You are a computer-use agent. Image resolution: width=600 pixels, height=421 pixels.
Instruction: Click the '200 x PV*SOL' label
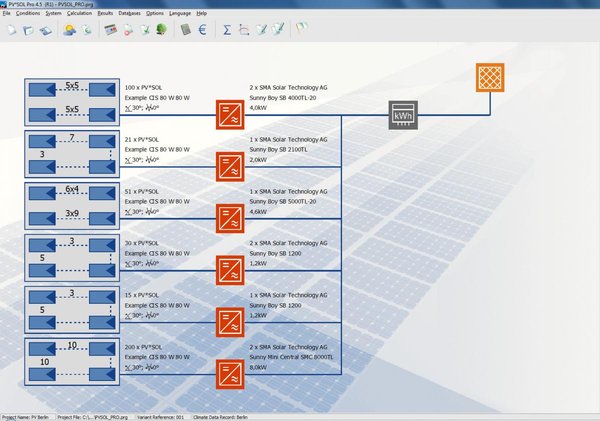143,347
